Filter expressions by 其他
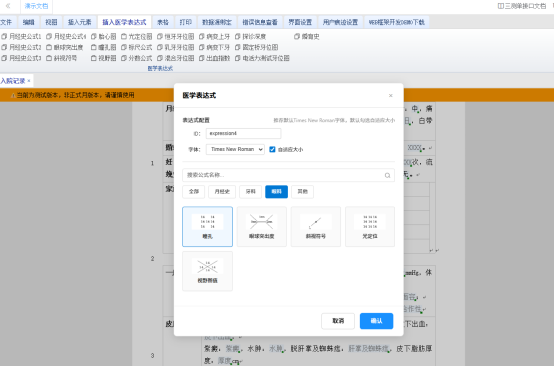This screenshot has height=366, width=554. [x=302, y=191]
